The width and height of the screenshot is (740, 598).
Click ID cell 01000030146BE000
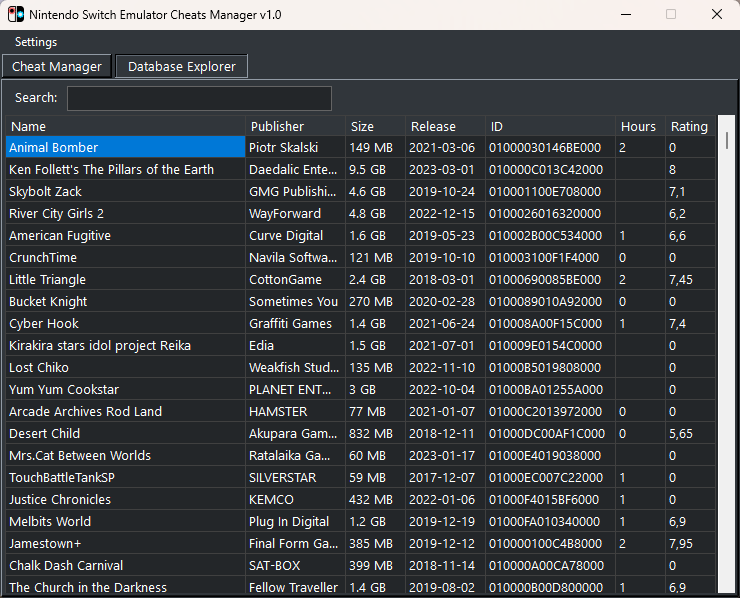pos(550,148)
